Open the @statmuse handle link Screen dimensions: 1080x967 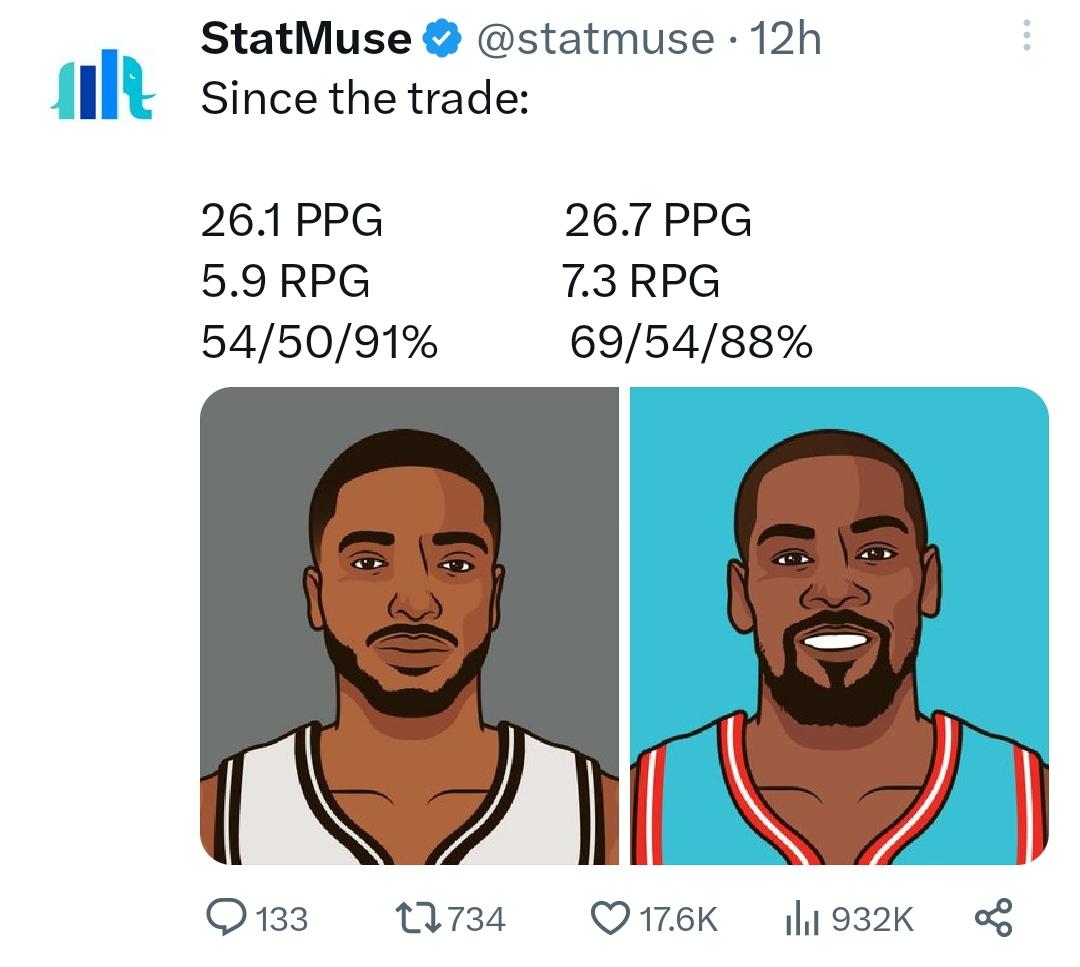point(595,39)
